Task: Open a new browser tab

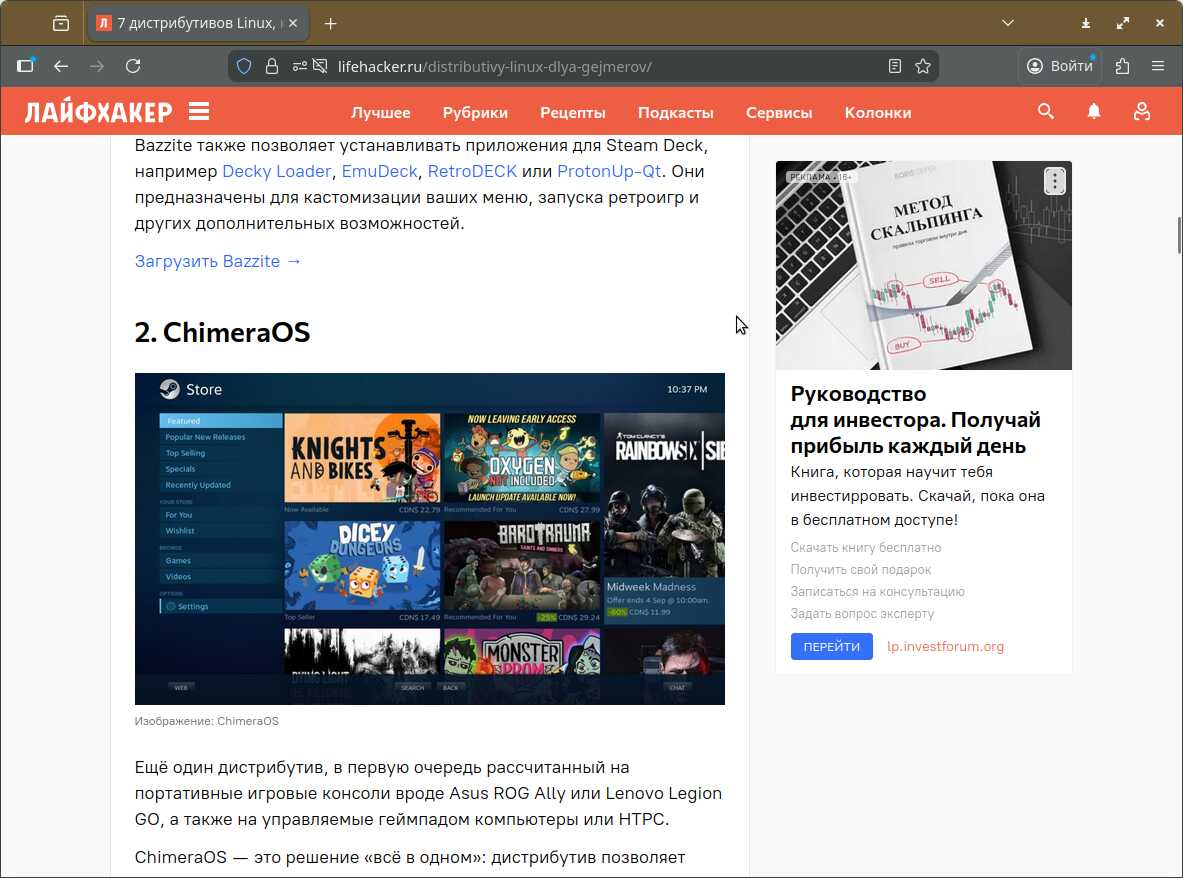Action: (x=330, y=23)
